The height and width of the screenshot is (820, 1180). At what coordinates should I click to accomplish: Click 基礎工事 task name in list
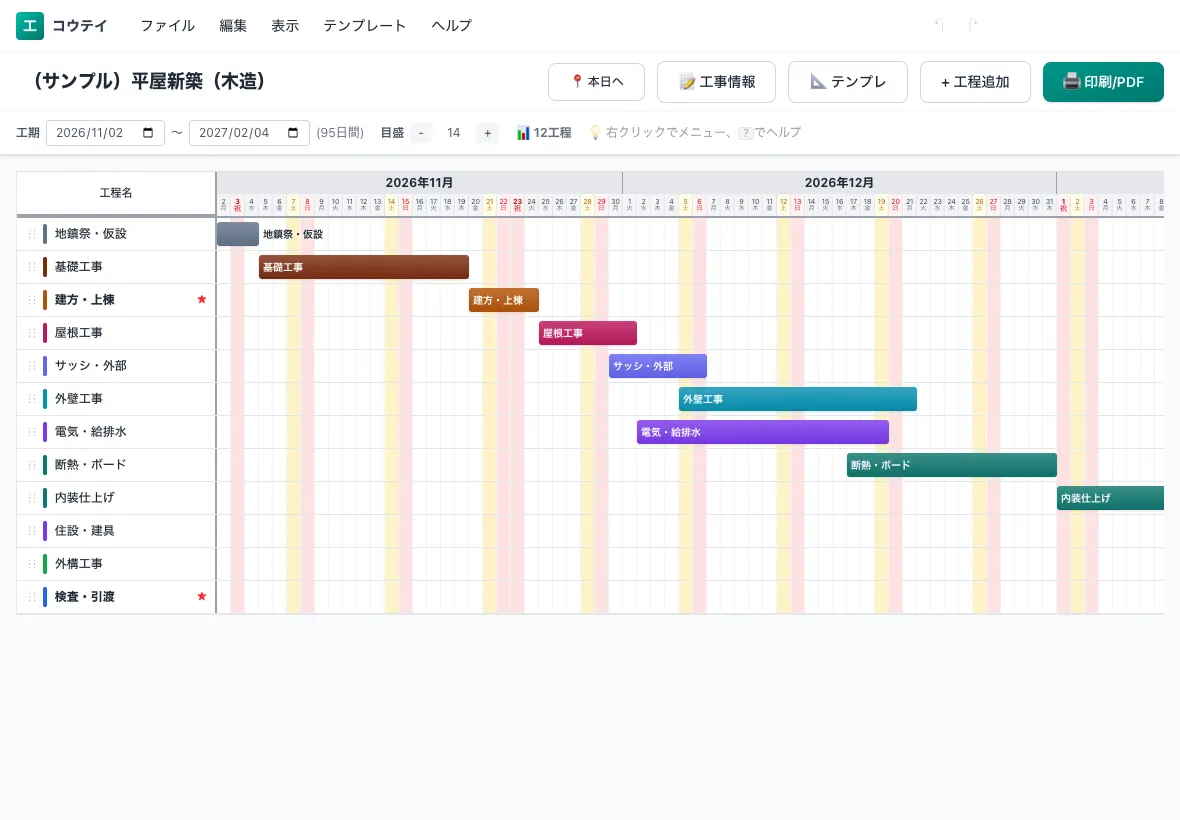78,267
